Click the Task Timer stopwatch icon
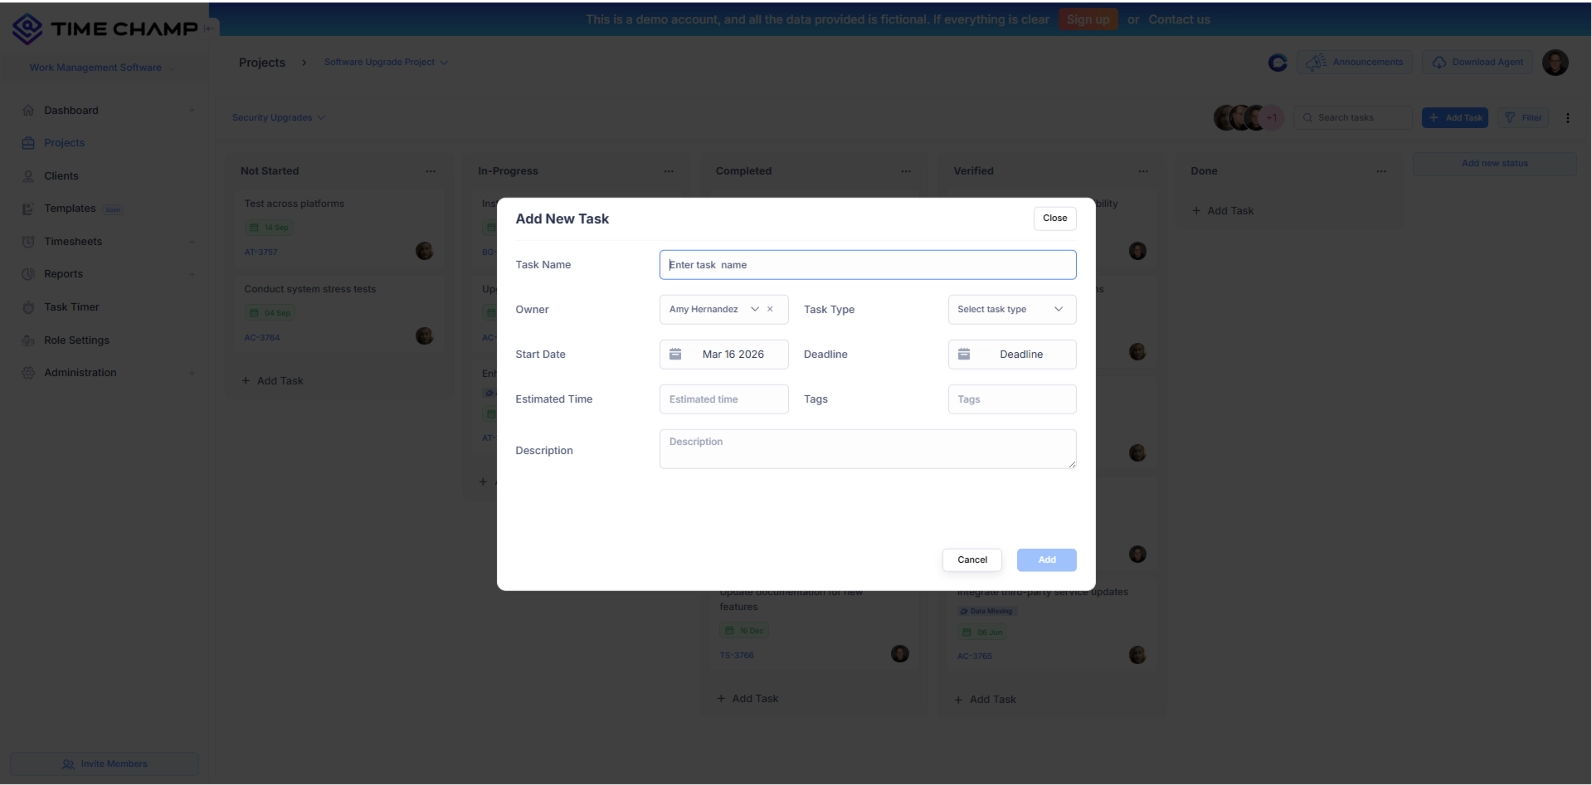The width and height of the screenshot is (1592, 785). click(28, 307)
